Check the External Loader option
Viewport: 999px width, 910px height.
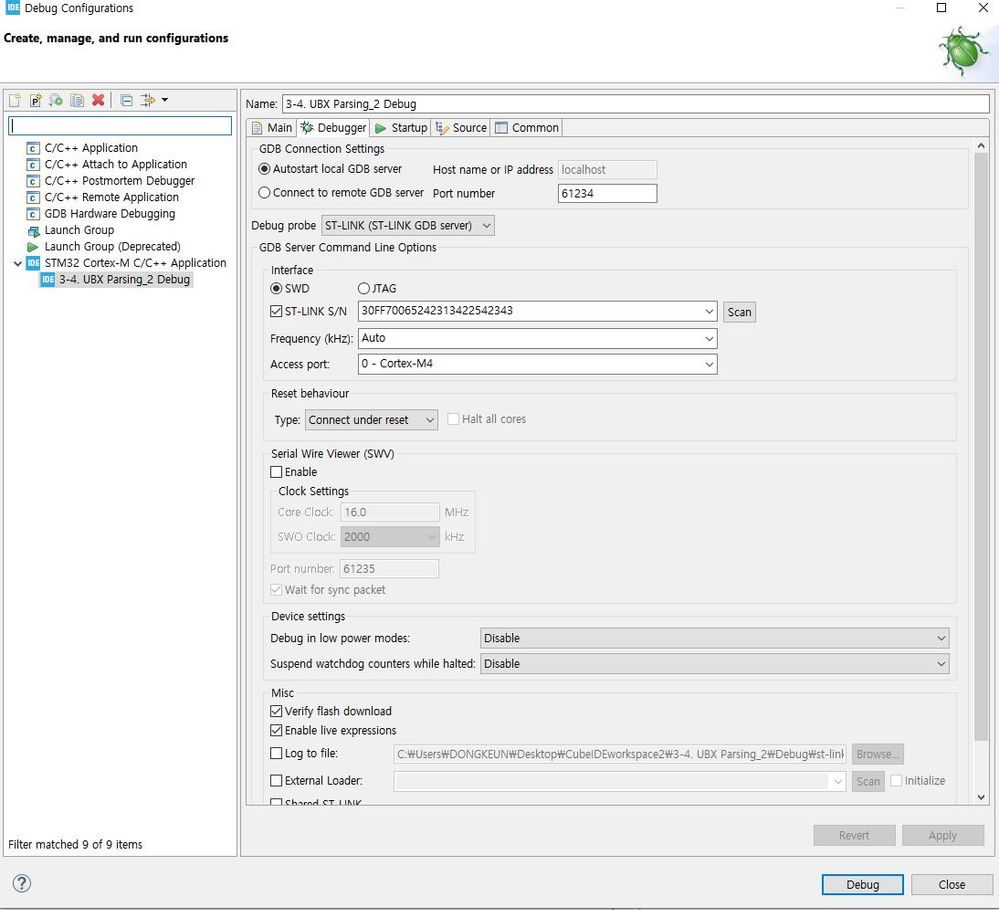point(276,781)
